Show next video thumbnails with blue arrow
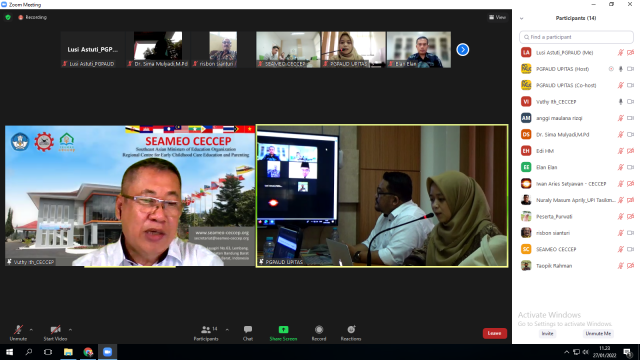 click(462, 50)
